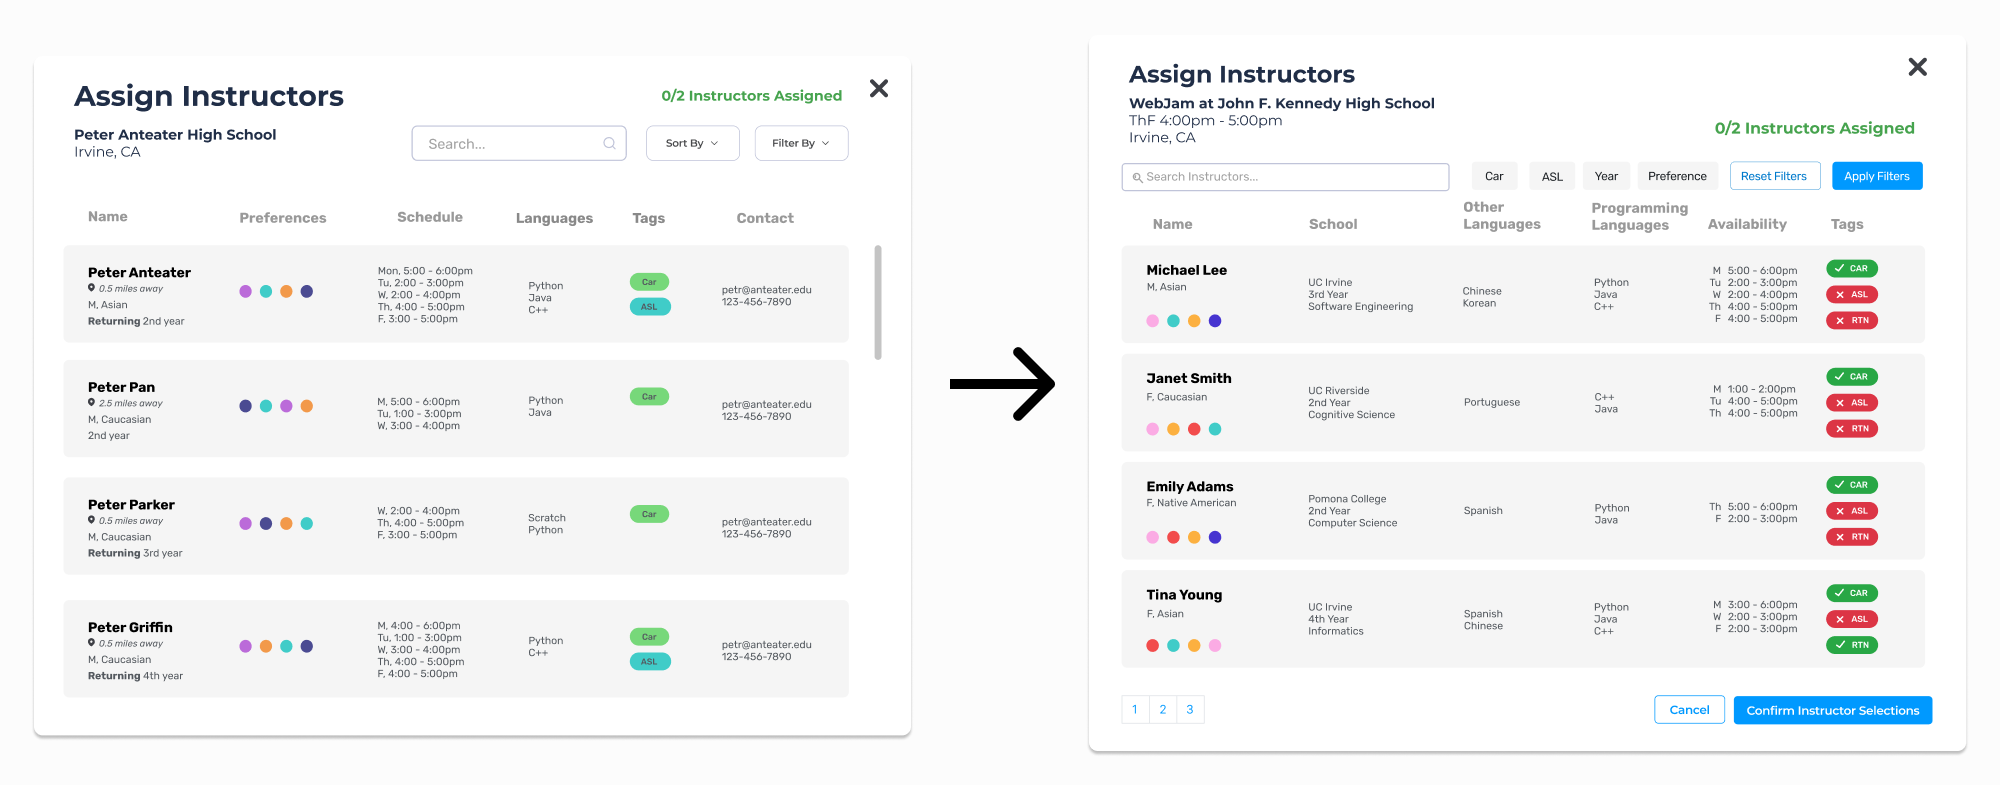2000x785 pixels.
Task: Click Confirm Instructor Selections
Action: [x=1832, y=710]
